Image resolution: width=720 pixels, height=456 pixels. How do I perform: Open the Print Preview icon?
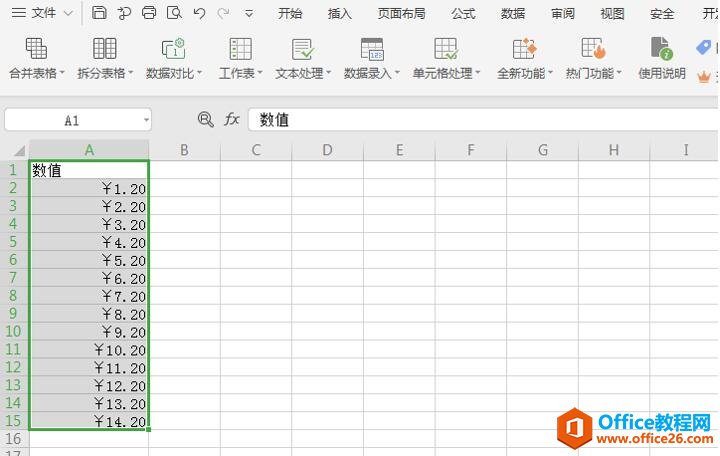(x=174, y=12)
